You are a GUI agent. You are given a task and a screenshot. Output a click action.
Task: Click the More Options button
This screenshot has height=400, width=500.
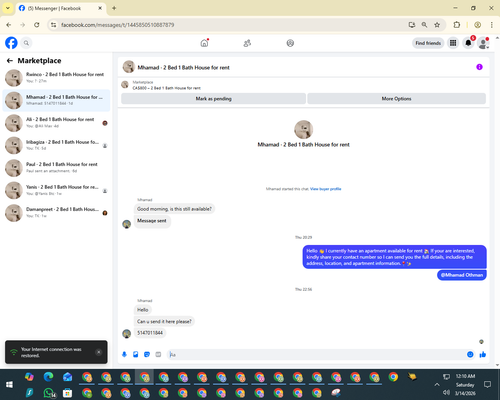(396, 99)
